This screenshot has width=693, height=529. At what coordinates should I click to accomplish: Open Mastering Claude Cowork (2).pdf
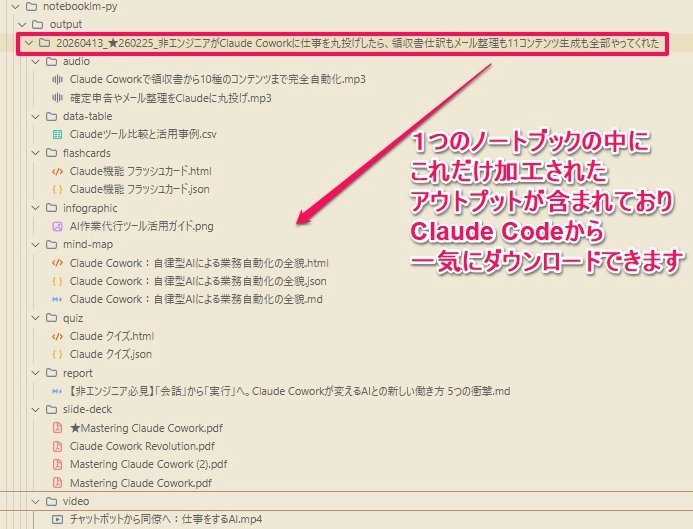(148, 464)
